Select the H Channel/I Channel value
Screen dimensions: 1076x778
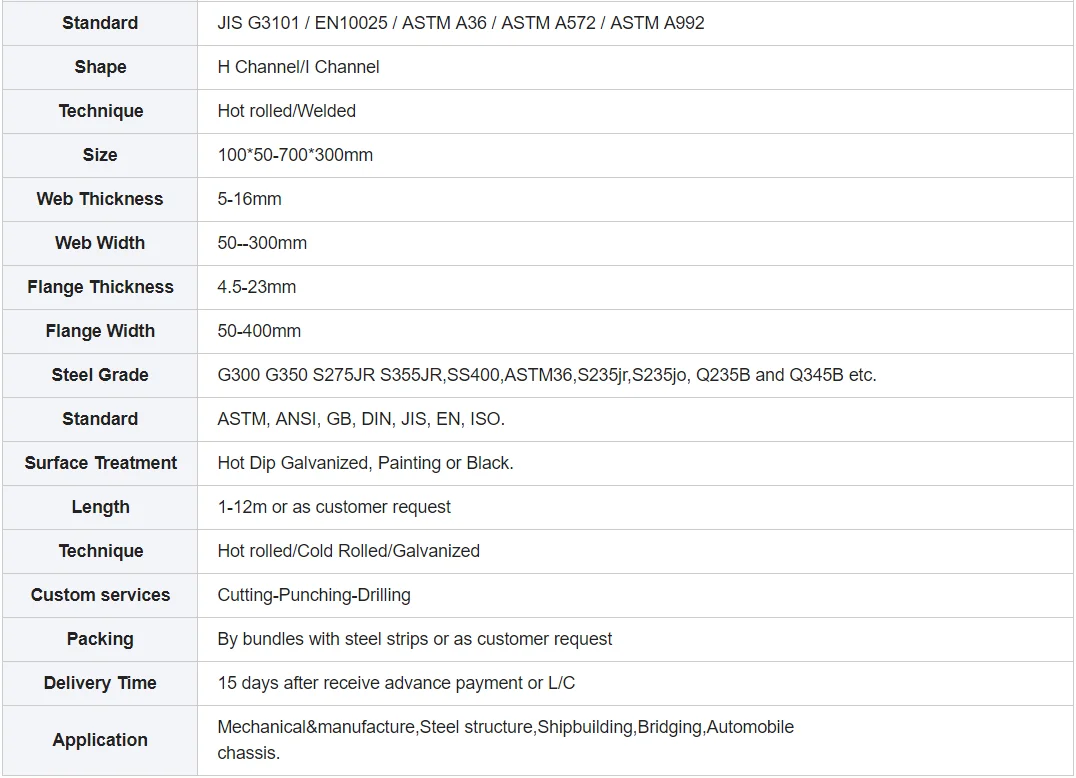(298, 67)
